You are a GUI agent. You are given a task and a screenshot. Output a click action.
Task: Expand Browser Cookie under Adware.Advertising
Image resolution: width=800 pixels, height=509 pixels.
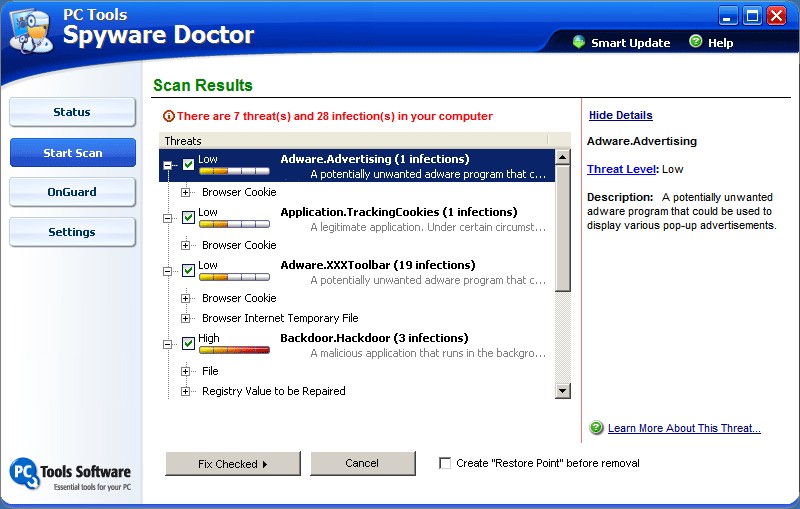[185, 192]
